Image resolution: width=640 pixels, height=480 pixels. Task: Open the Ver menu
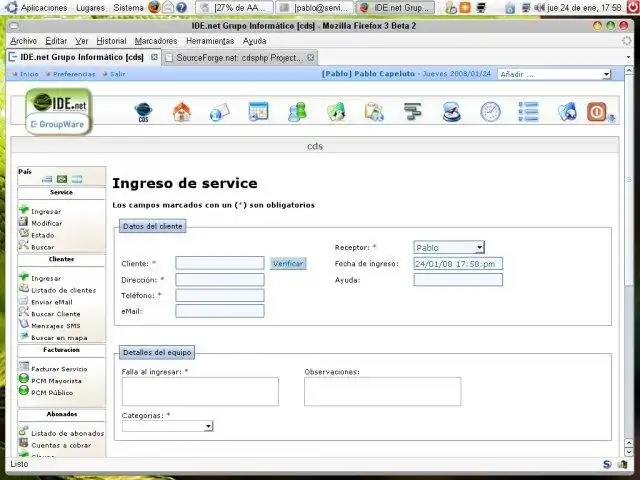[82, 41]
